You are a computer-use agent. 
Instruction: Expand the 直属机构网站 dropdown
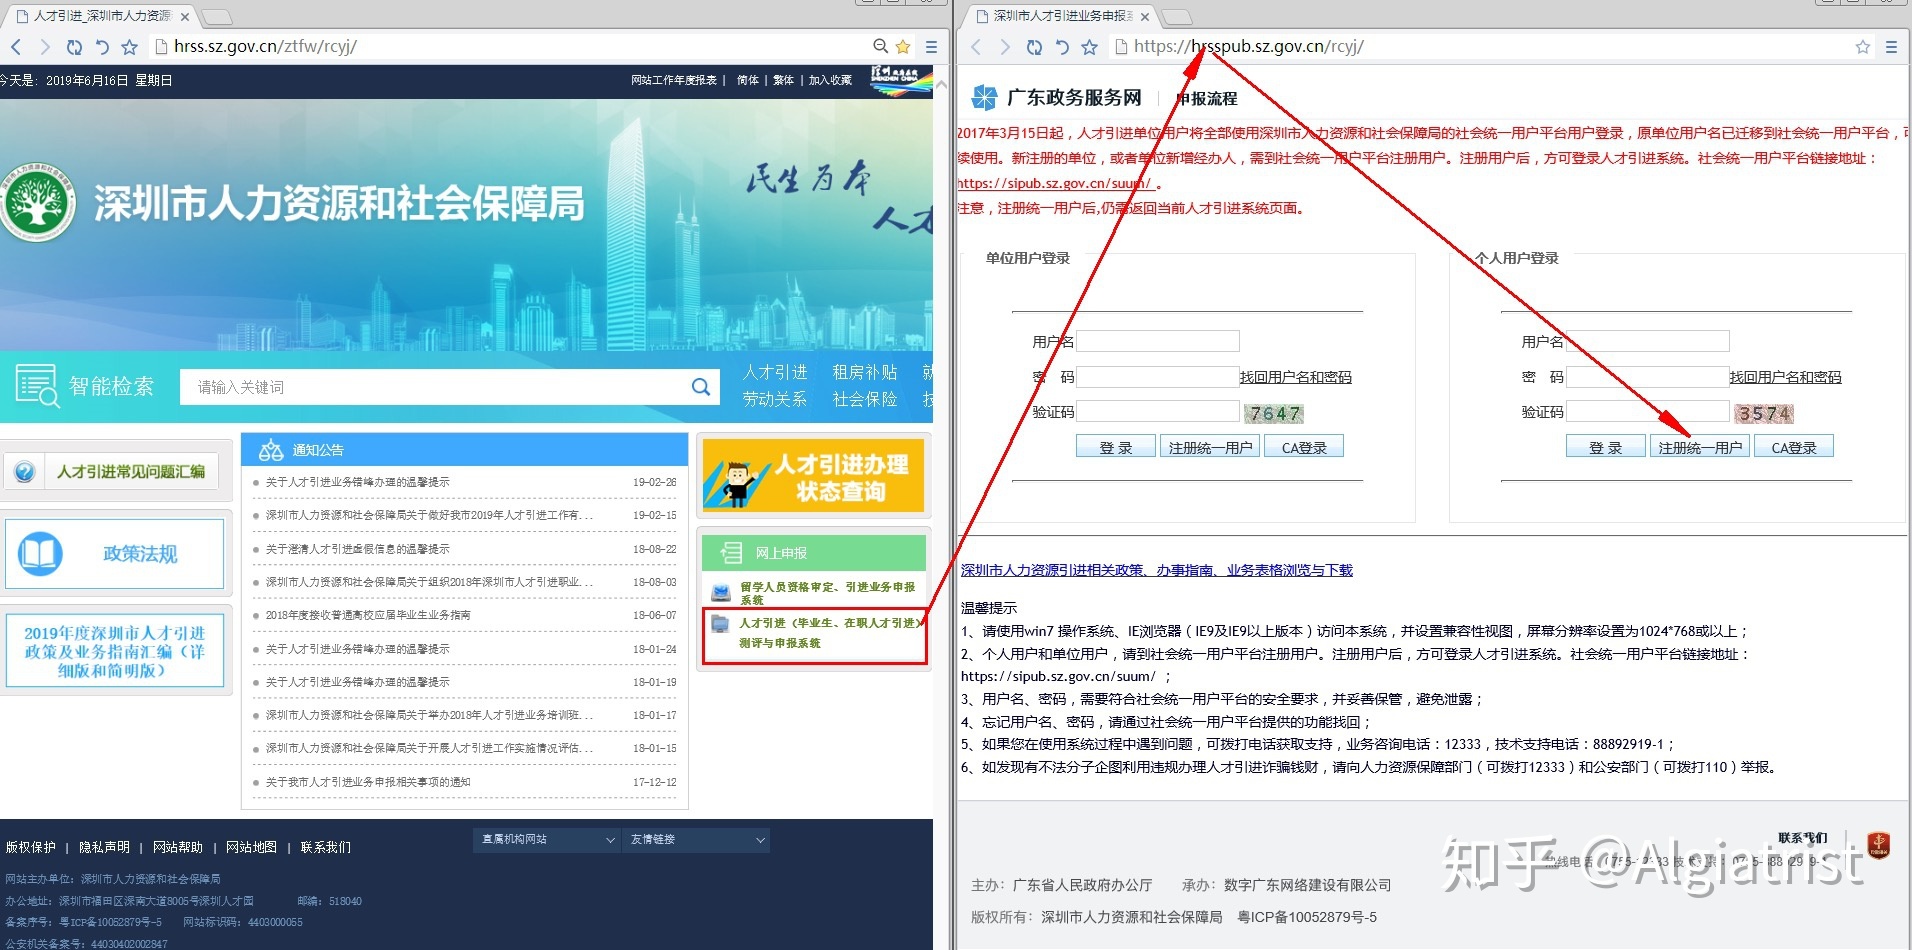(546, 840)
